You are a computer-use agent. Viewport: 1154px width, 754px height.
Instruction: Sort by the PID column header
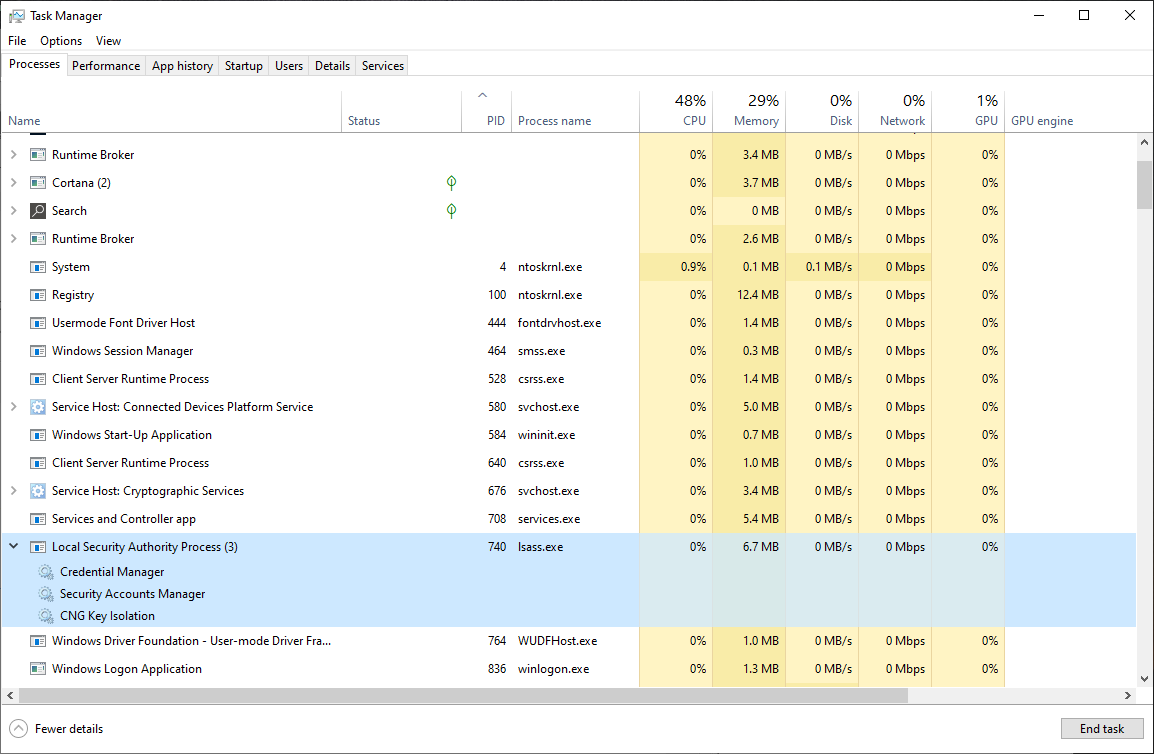[x=486, y=110]
